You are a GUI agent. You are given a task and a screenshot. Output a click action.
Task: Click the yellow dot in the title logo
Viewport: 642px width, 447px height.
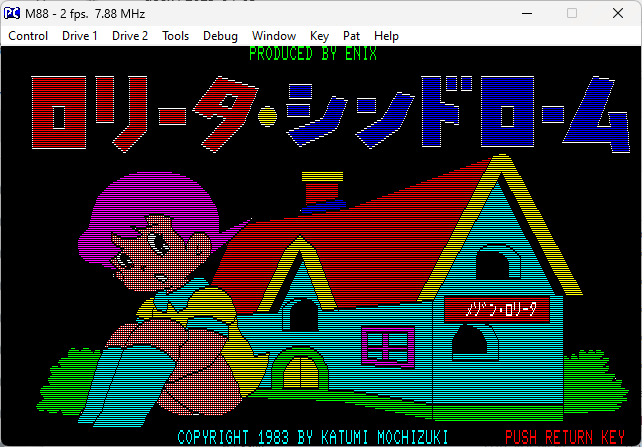[267, 116]
